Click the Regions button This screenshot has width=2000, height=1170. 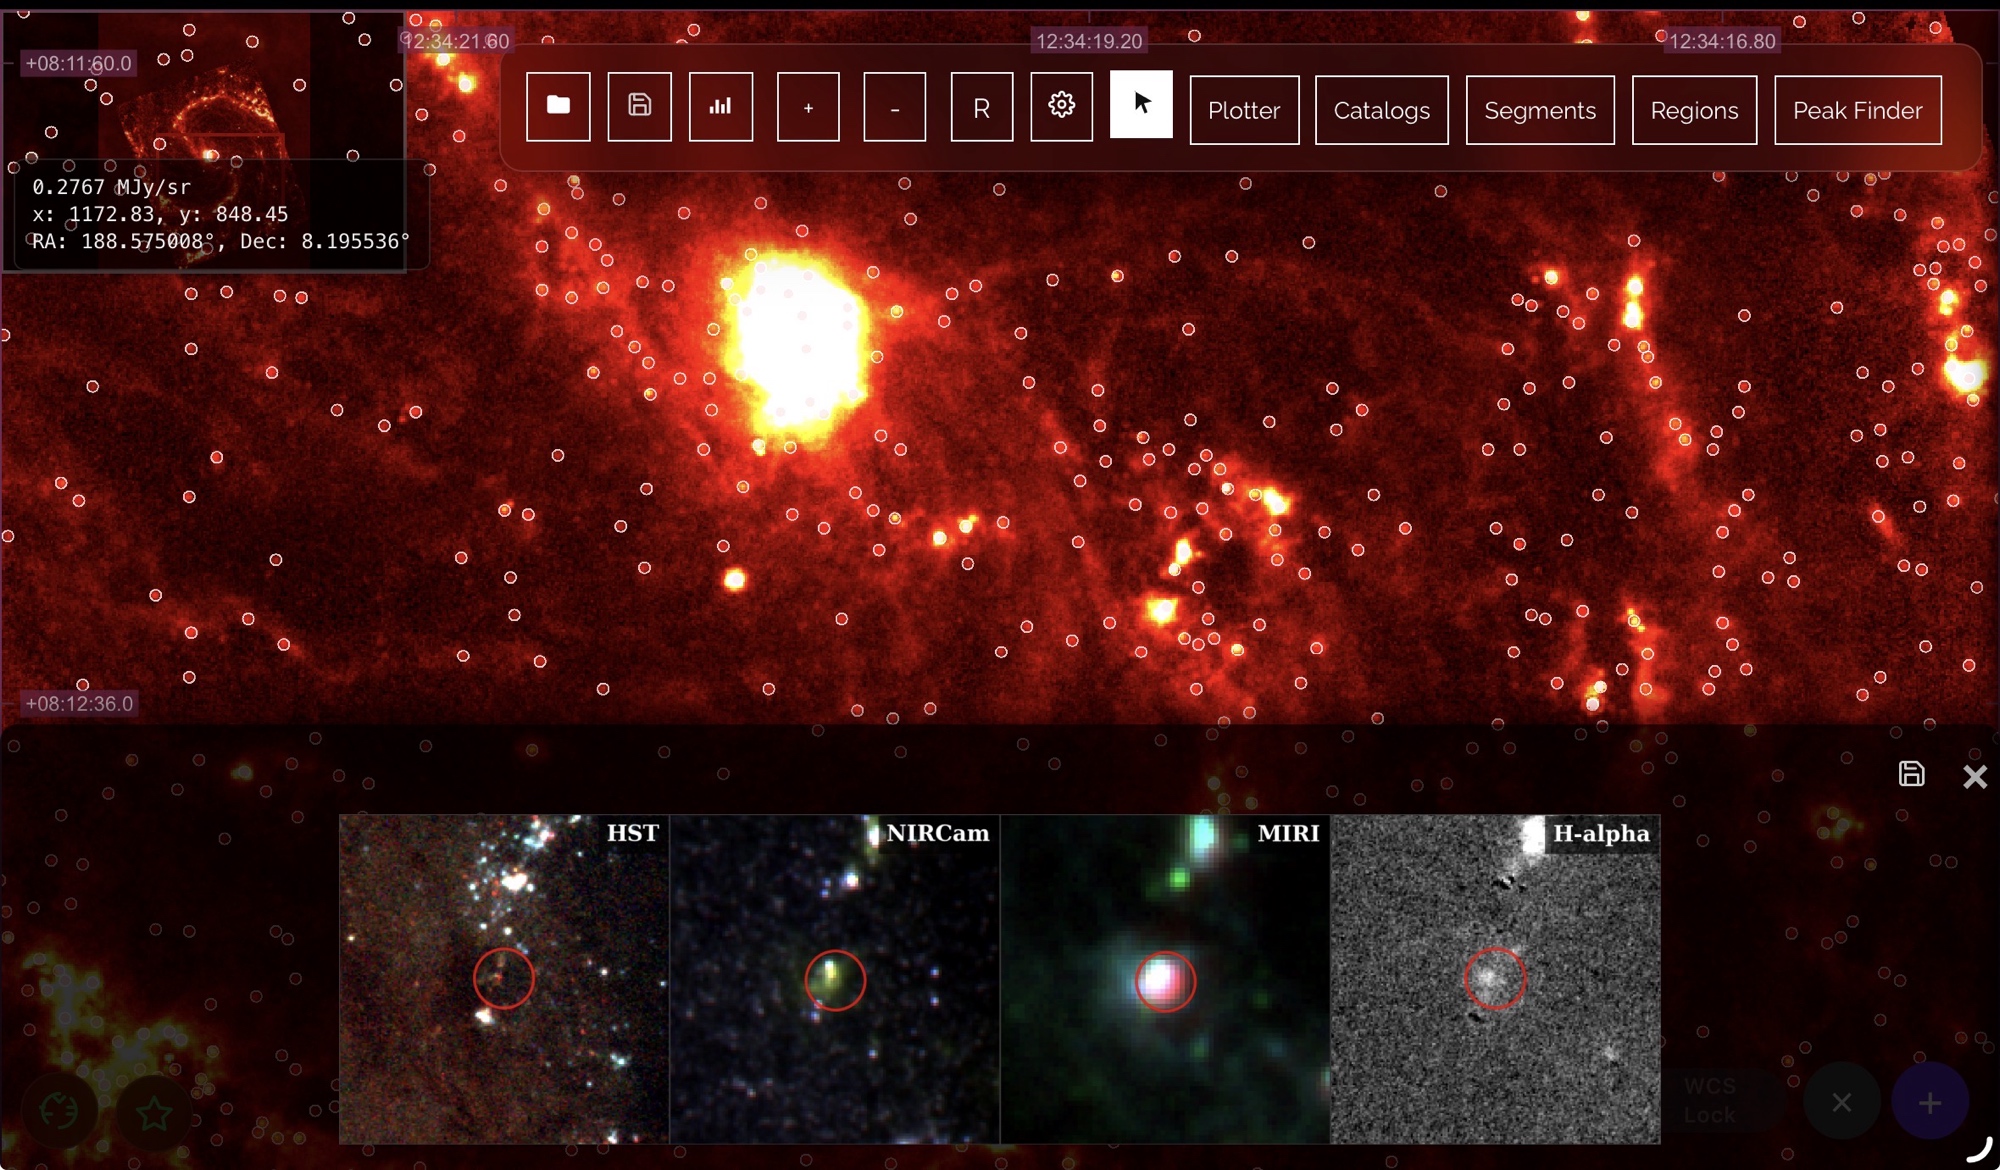(x=1694, y=110)
